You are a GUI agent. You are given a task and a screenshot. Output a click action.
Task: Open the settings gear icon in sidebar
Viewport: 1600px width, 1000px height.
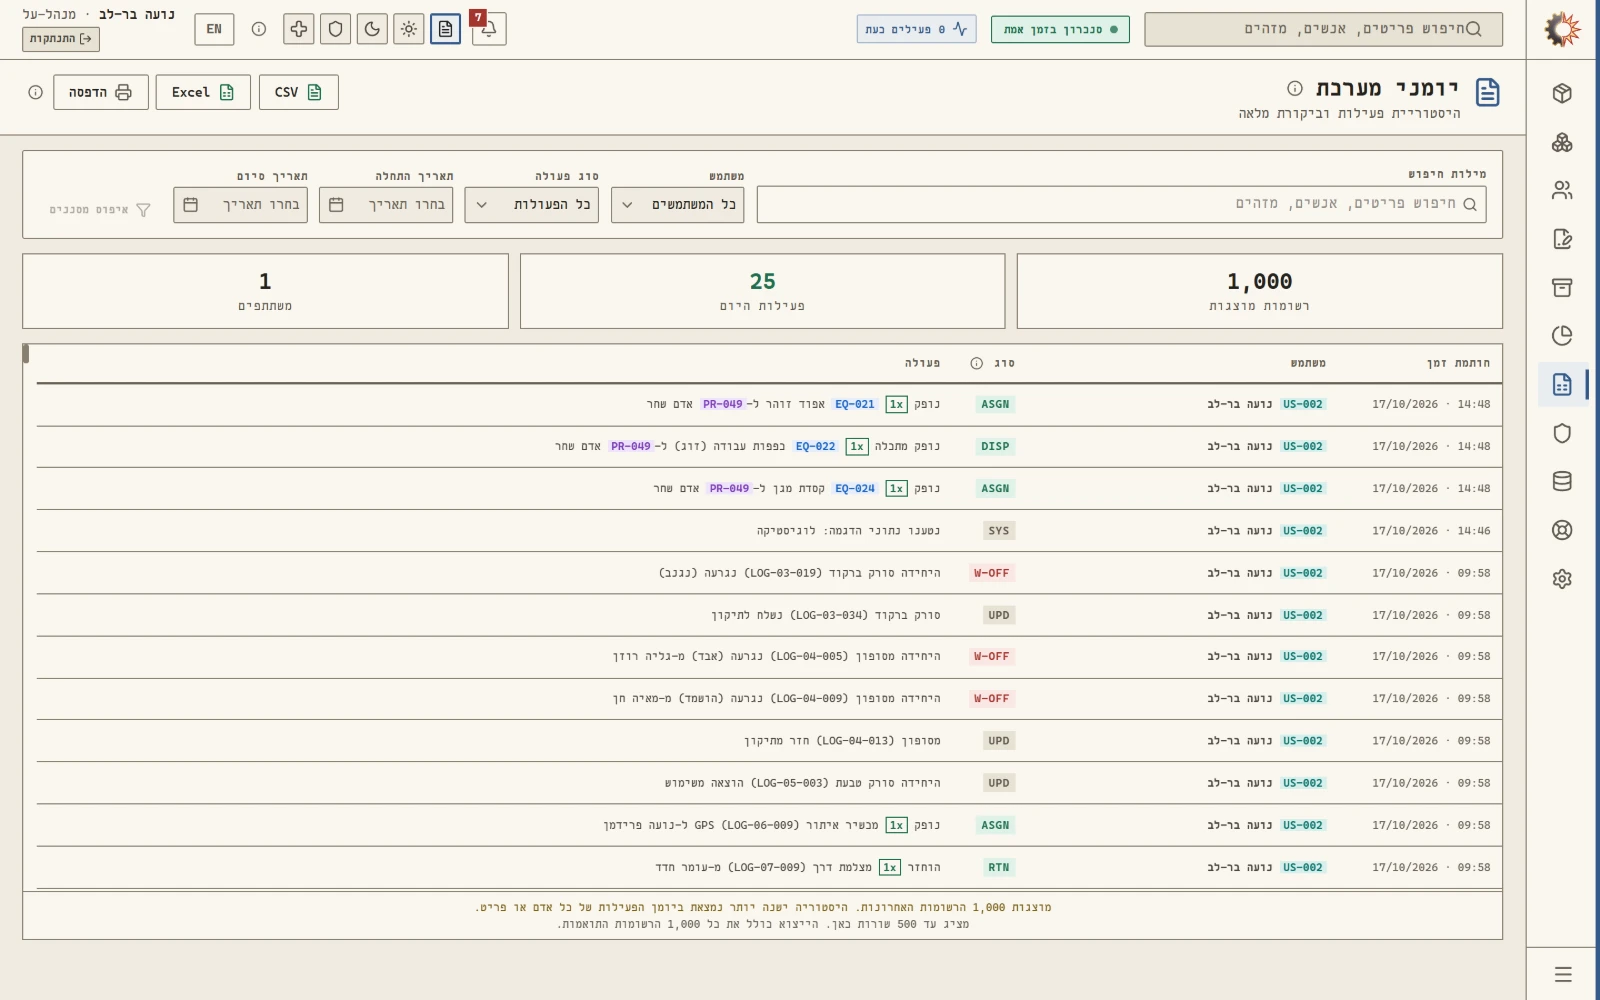point(1562,579)
